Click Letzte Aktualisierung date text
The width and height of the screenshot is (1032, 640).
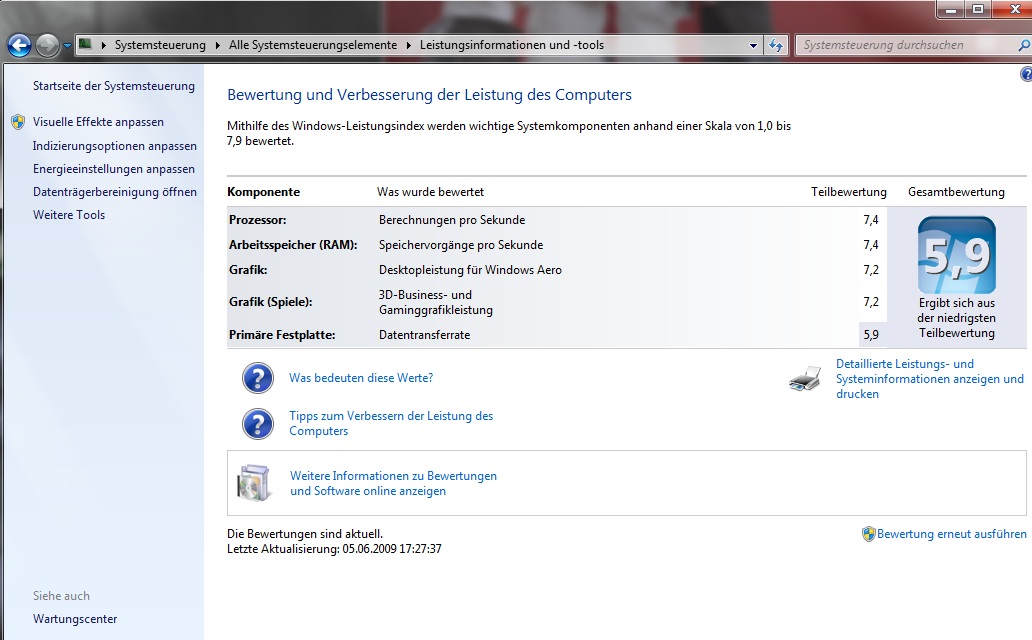[x=334, y=548]
